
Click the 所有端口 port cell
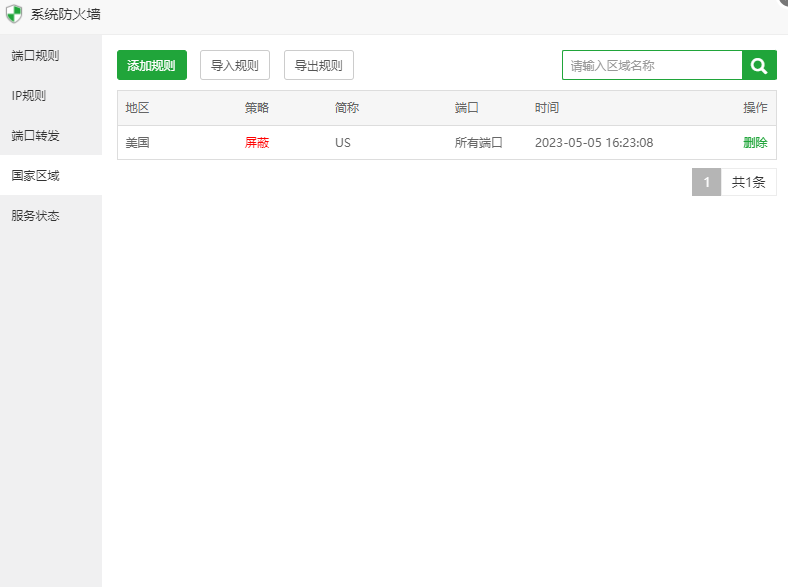pyautogui.click(x=478, y=143)
